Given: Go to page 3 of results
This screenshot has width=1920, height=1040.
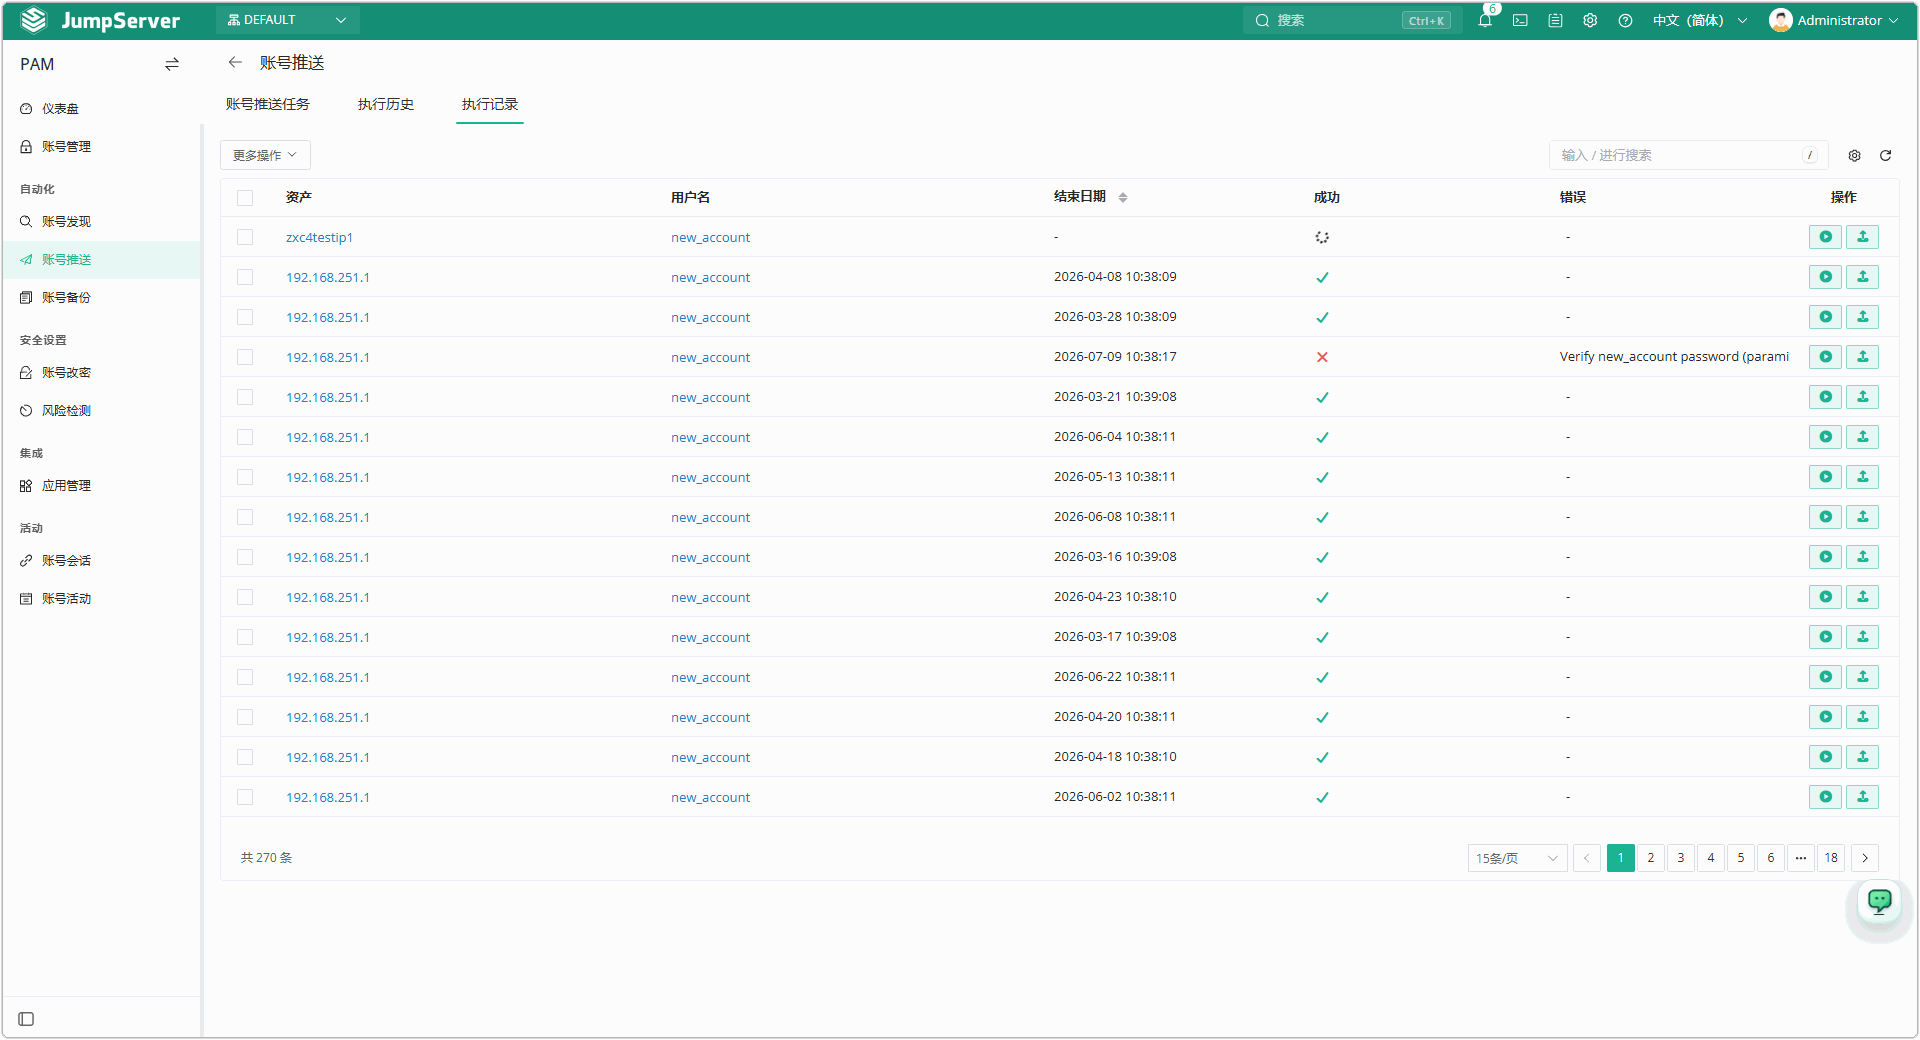Looking at the screenshot, I should (x=1681, y=858).
